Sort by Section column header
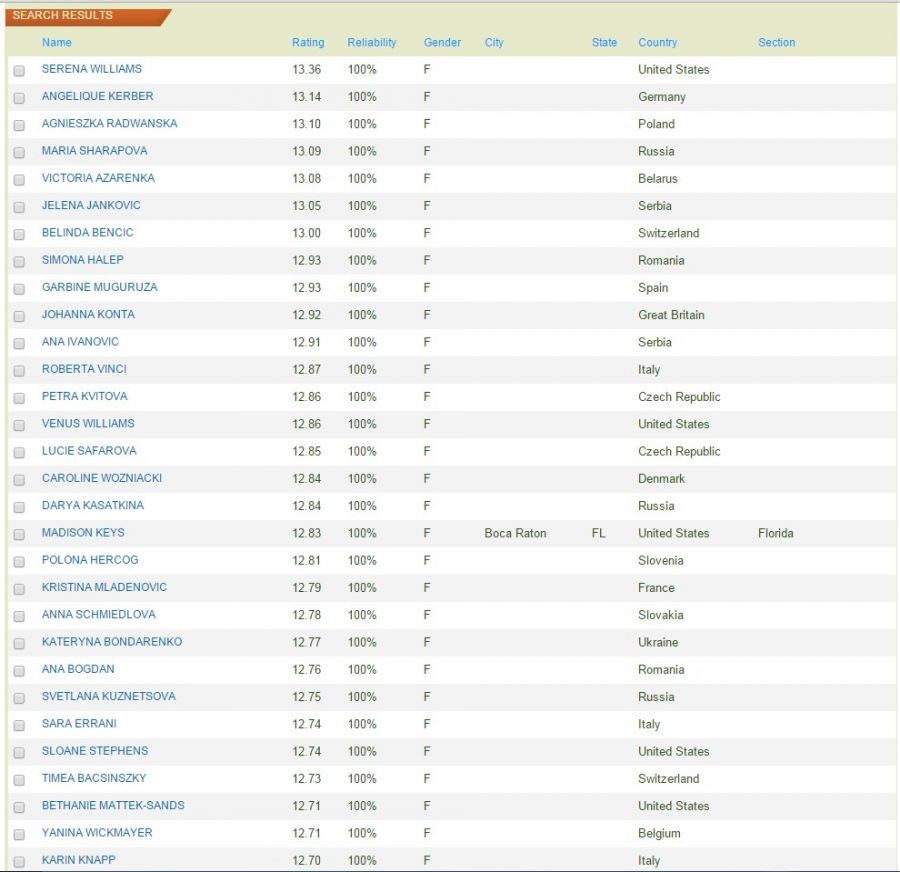Image resolution: width=900 pixels, height=872 pixels. click(776, 42)
